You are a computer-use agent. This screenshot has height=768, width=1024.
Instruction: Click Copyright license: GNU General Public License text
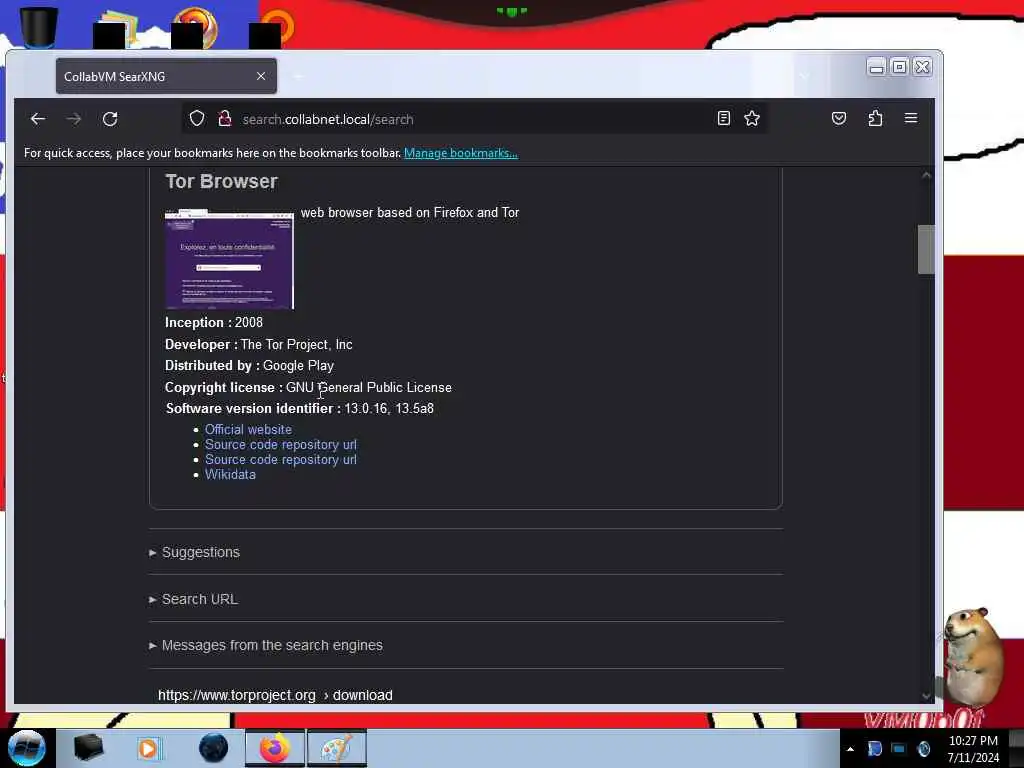(308, 387)
